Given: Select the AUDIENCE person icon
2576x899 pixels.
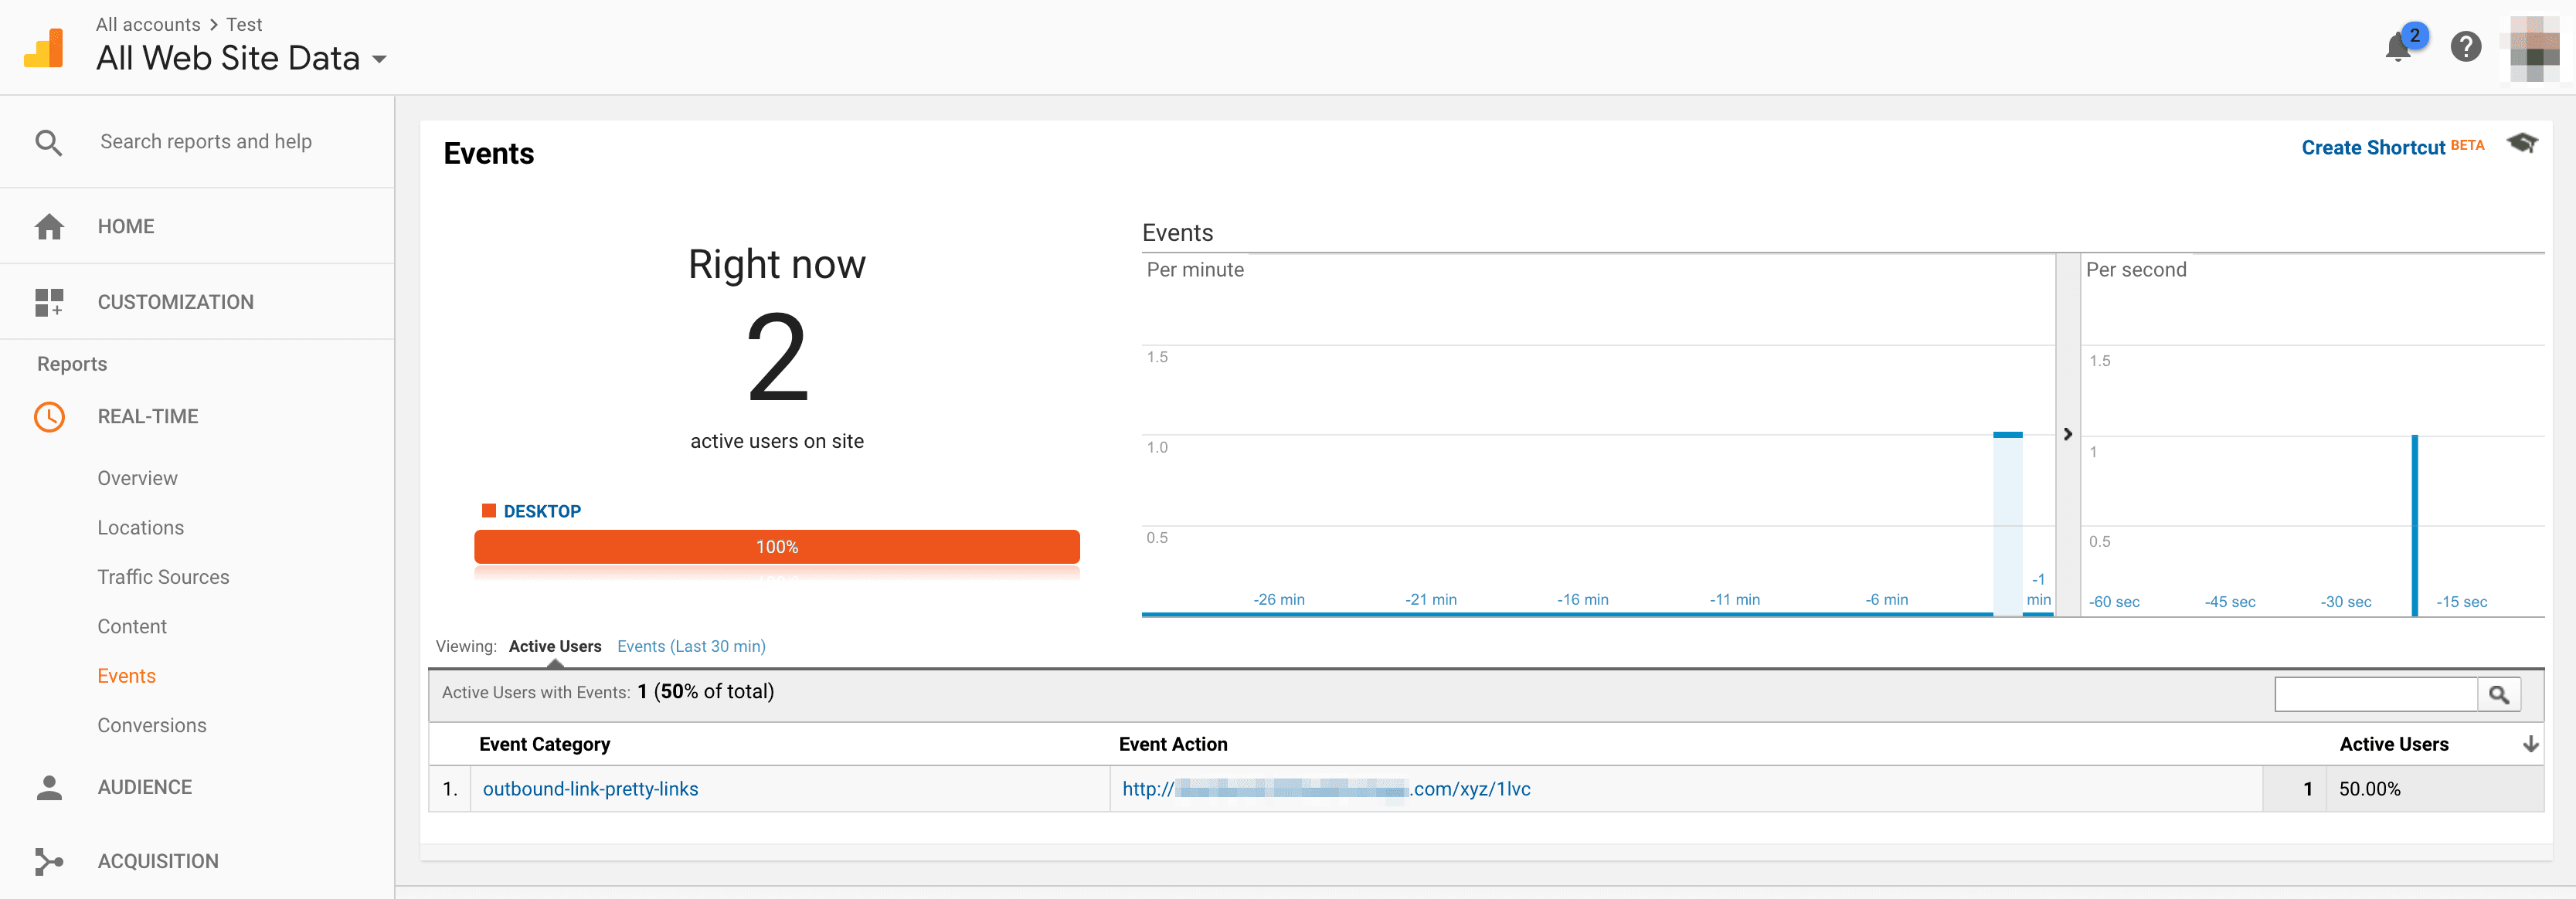Looking at the screenshot, I should click(x=49, y=787).
